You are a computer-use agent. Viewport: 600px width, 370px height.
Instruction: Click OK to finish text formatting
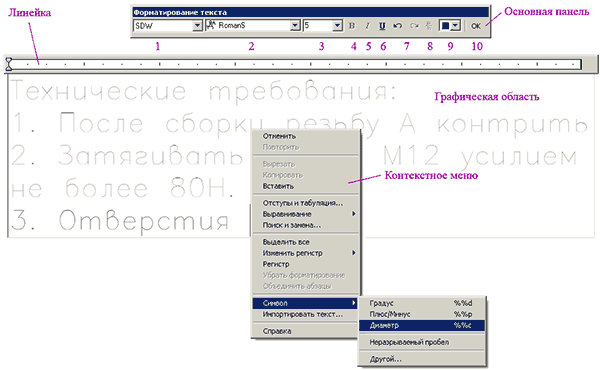click(476, 26)
